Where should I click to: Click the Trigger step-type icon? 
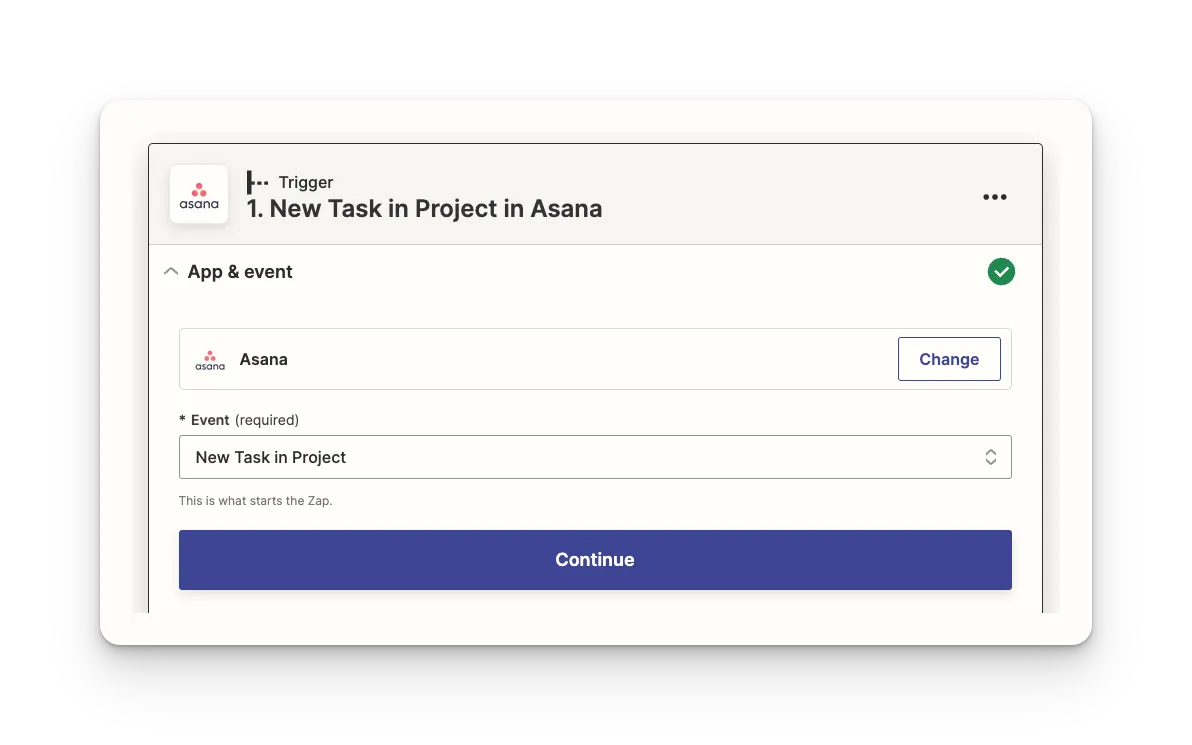click(x=258, y=182)
